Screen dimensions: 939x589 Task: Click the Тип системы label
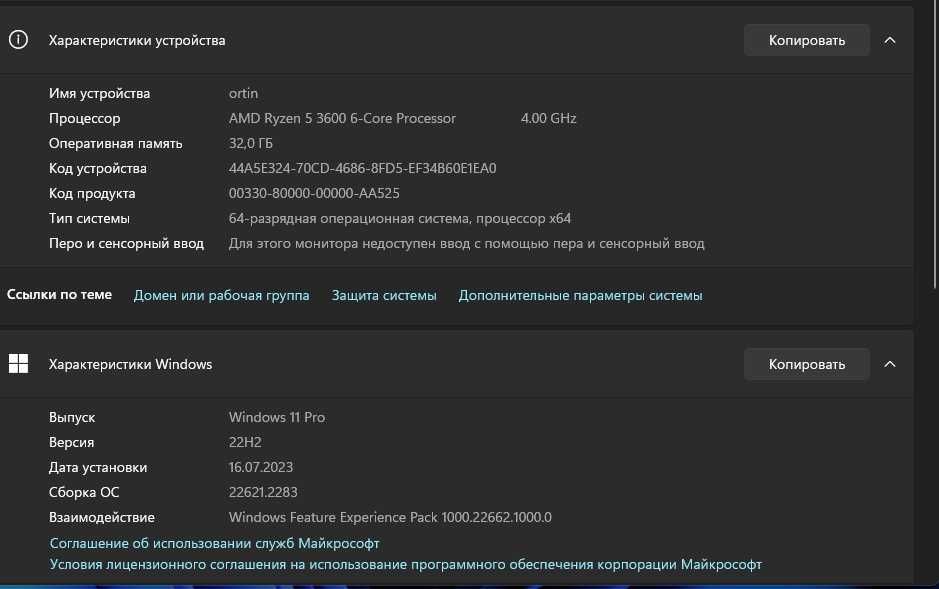click(x=89, y=218)
